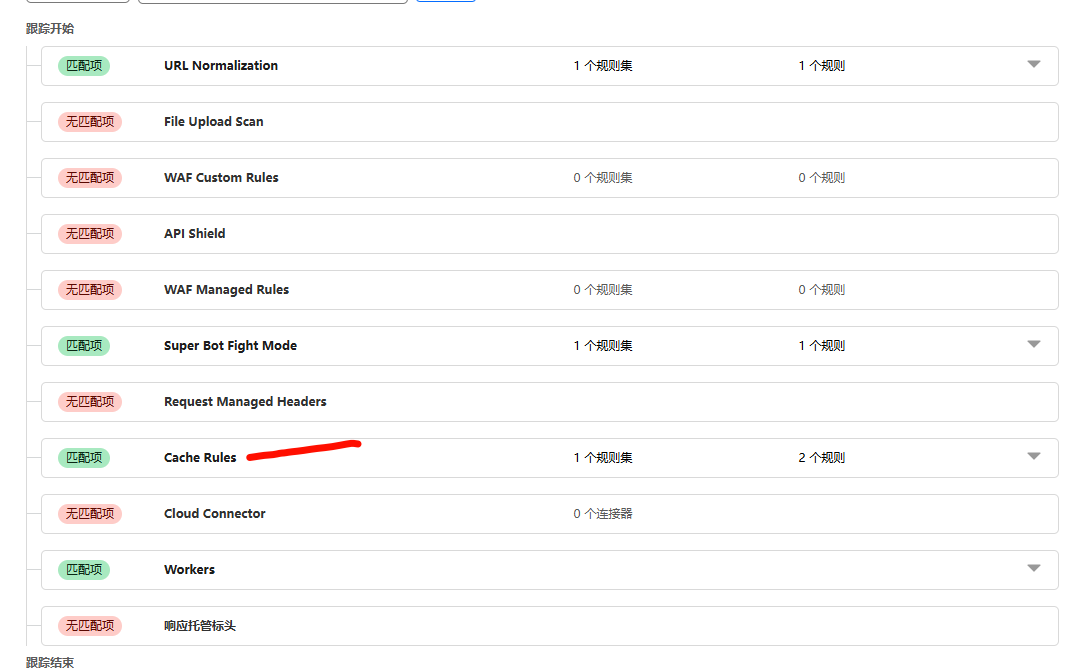Screen dimensions: 1091x672
Task: Click the WAF Managed Rules title
Action: pos(226,289)
